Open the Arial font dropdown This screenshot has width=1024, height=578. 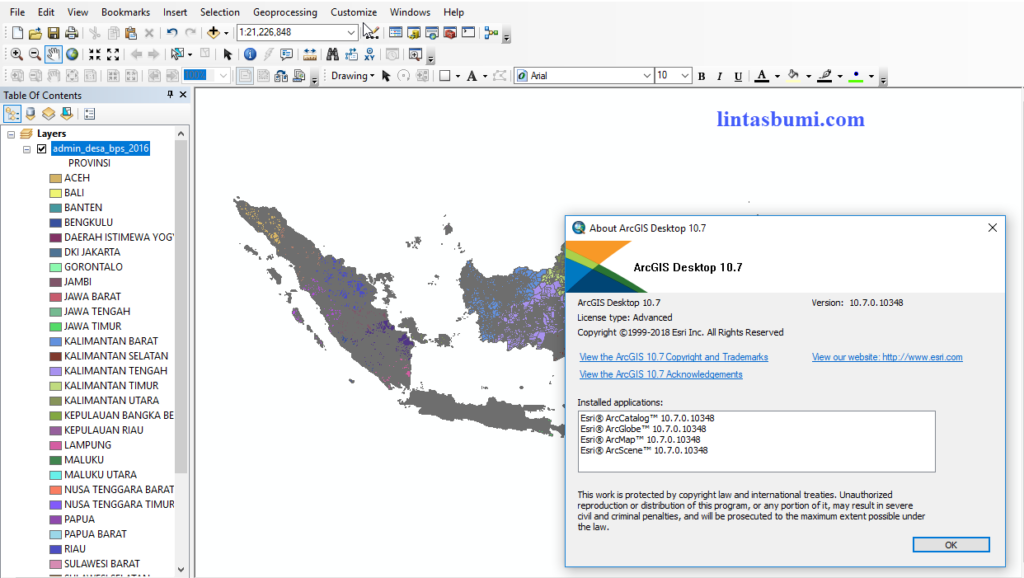648,75
